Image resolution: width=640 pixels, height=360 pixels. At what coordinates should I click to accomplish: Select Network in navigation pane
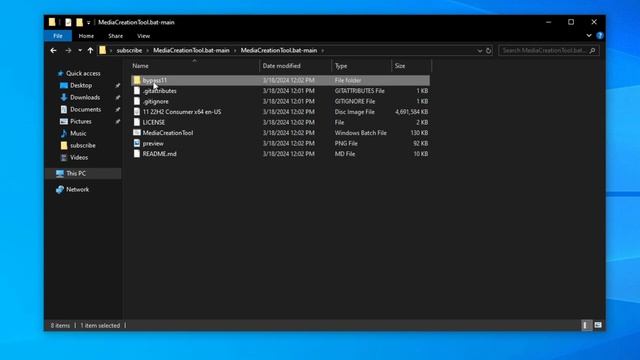(x=77, y=189)
